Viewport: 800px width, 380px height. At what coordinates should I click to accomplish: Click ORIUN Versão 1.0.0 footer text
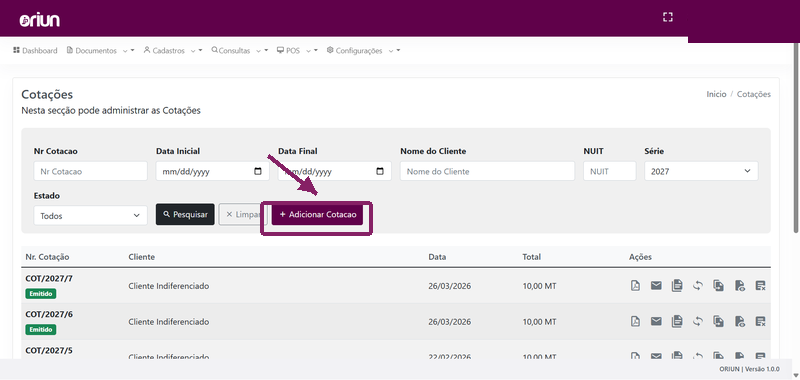[749, 369]
